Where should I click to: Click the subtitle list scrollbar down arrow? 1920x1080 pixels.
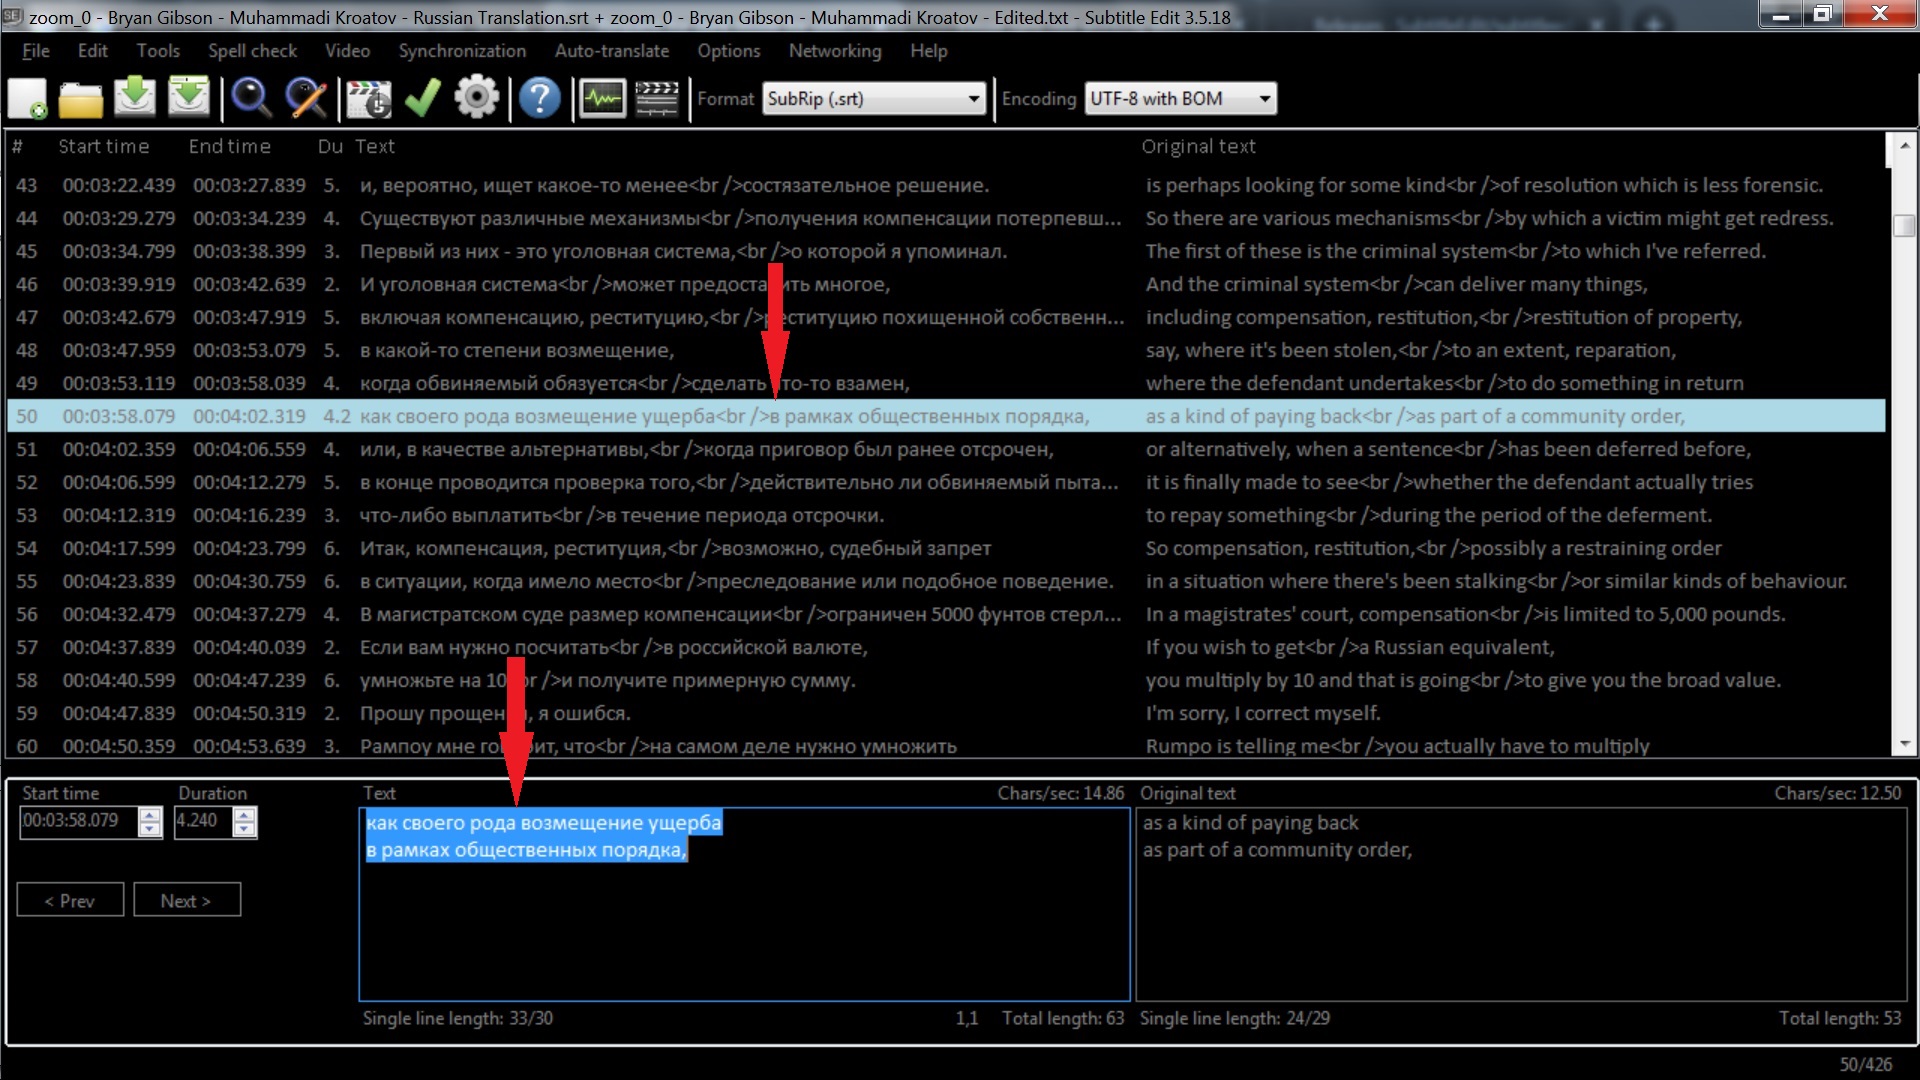pyautogui.click(x=1904, y=745)
